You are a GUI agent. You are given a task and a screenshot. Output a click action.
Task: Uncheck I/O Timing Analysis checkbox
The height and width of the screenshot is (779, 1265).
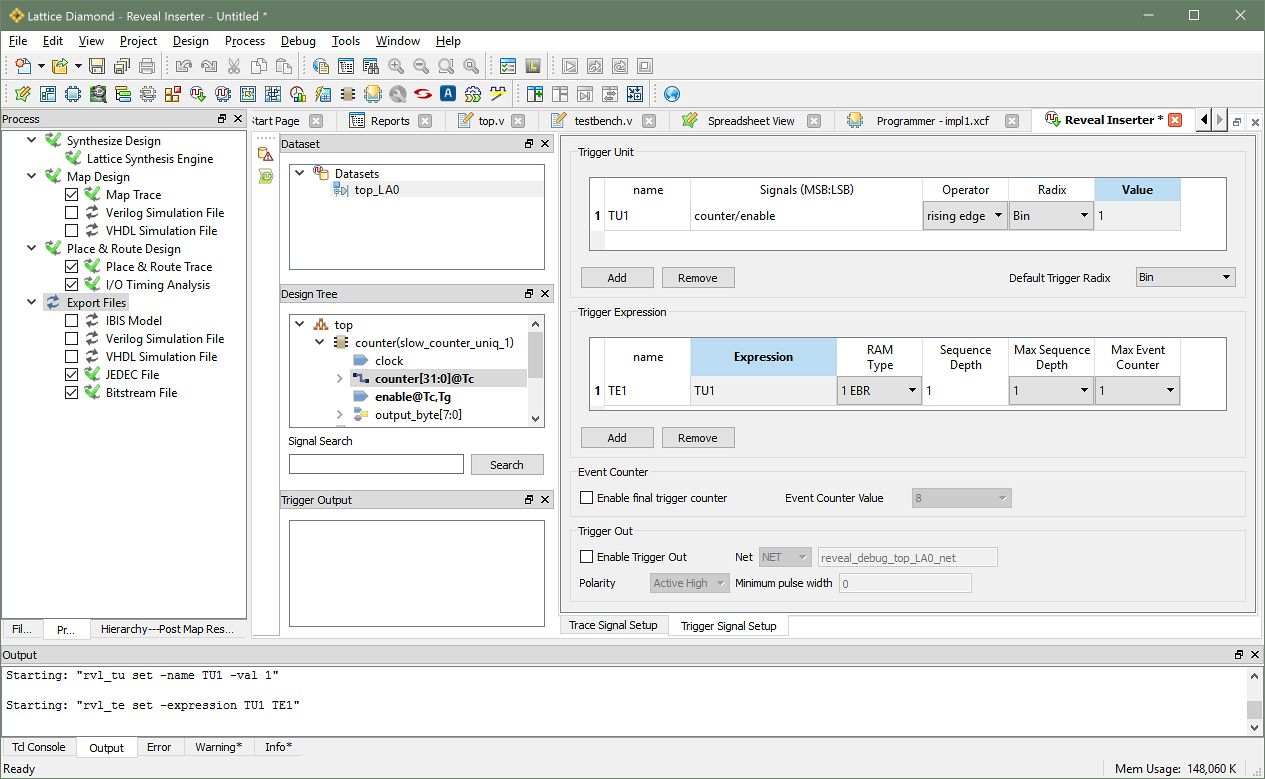click(x=71, y=285)
